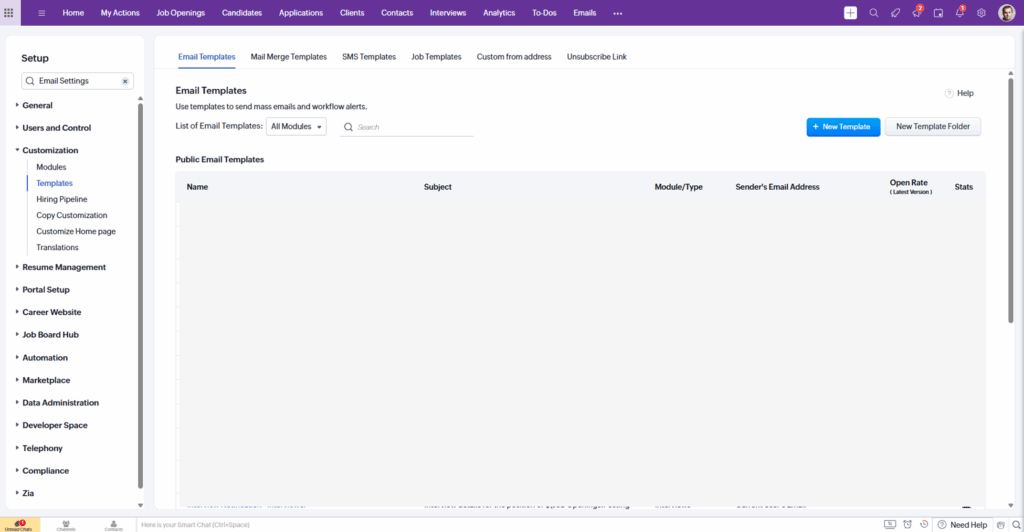
Task: Open the All Modules dropdown
Action: 296,127
